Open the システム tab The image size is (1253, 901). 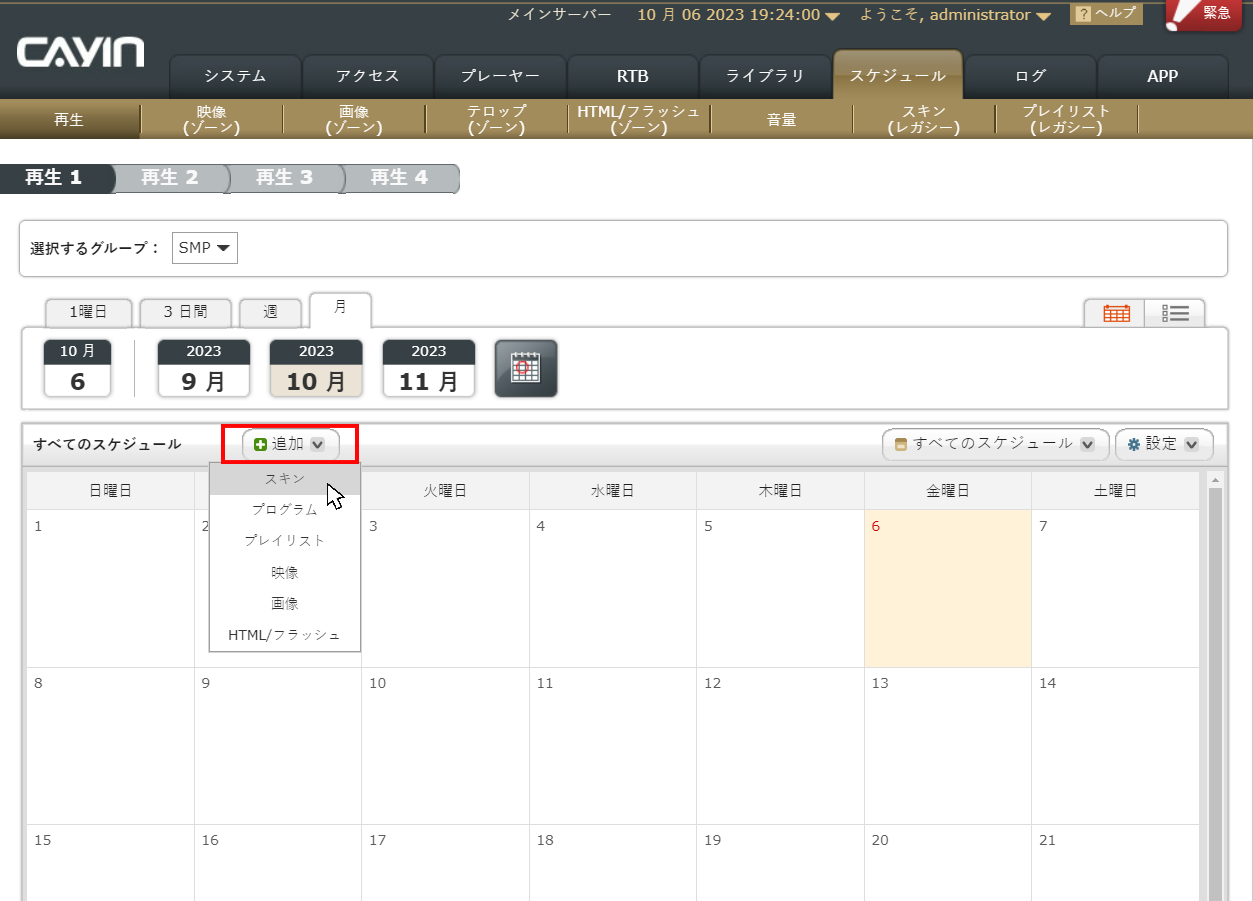point(235,76)
